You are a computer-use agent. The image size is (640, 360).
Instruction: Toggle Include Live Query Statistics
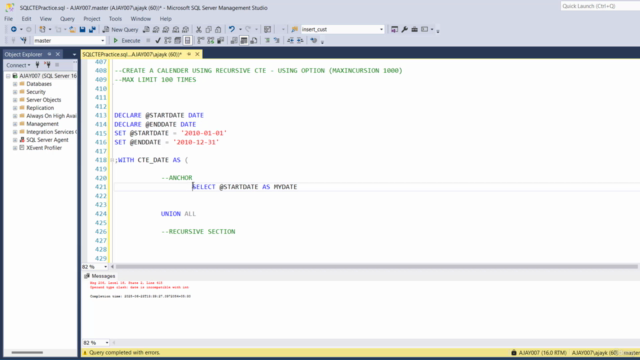coord(211,40)
